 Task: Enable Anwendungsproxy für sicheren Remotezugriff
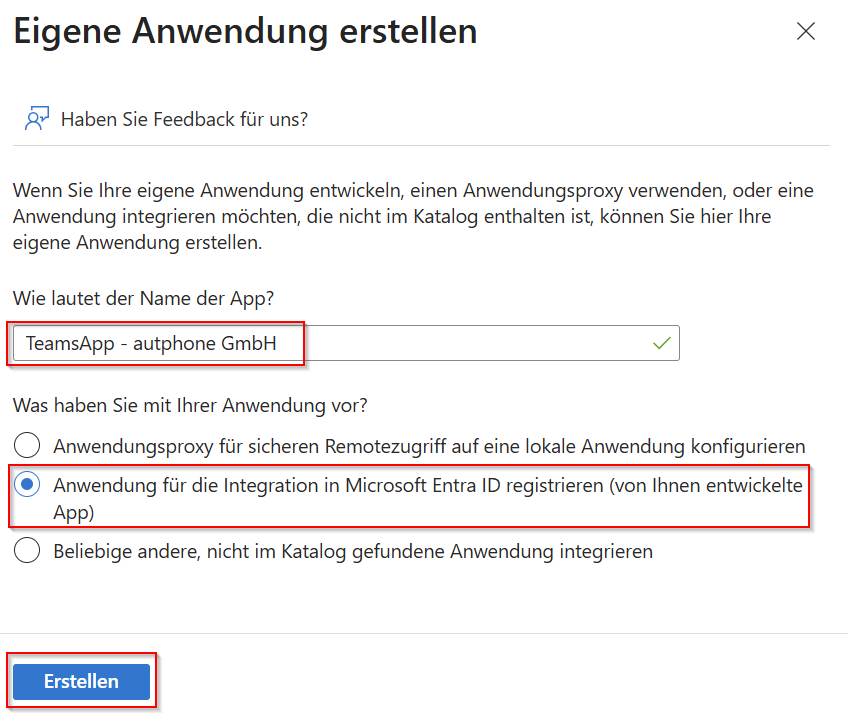[x=27, y=443]
